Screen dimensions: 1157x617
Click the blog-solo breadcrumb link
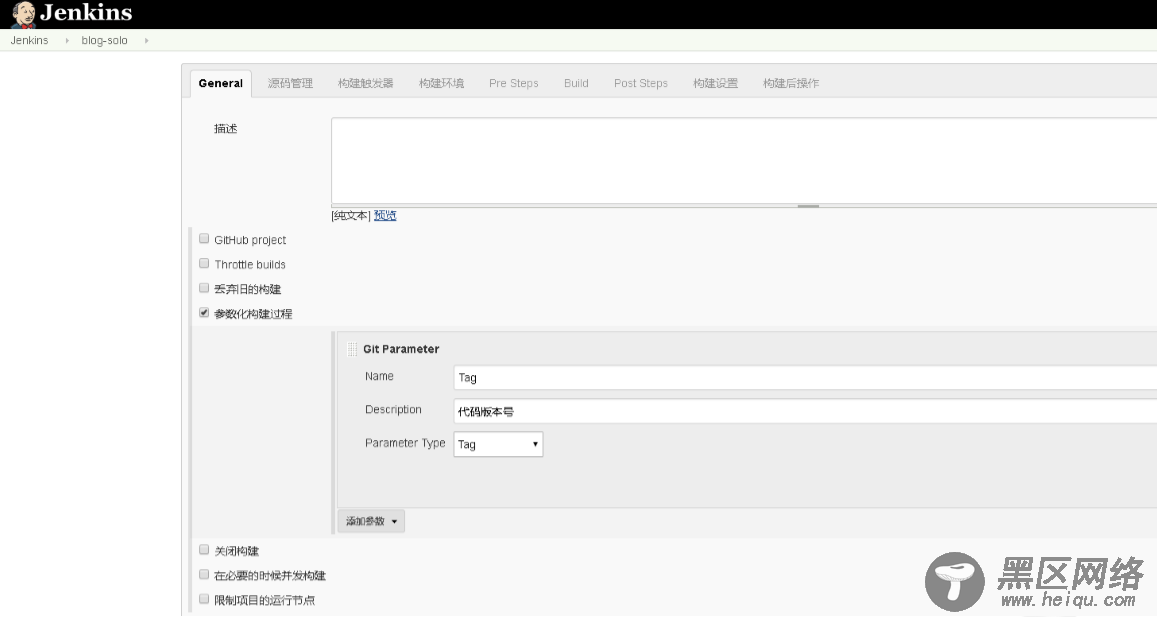(x=104, y=41)
